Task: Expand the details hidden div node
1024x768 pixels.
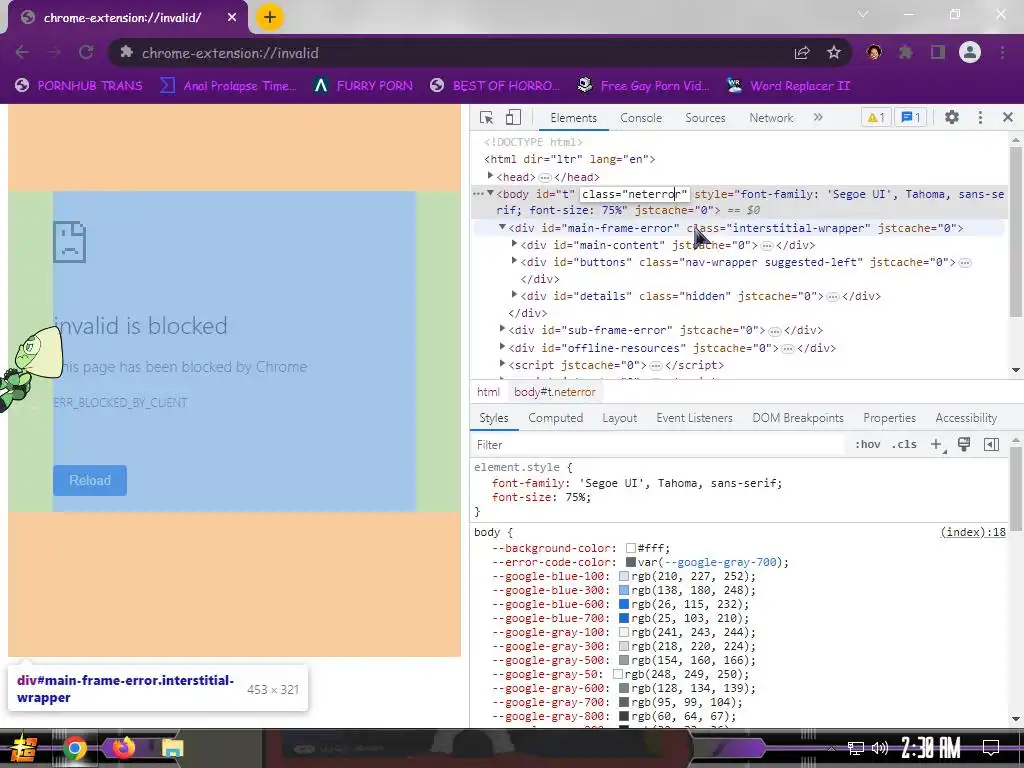Action: (x=514, y=295)
